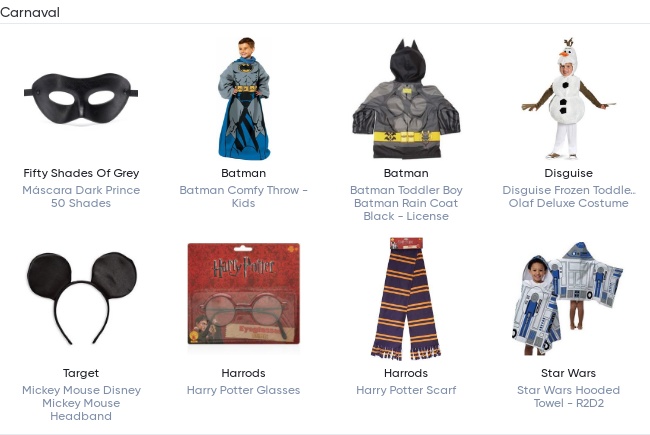
Task: Click the black Dark Prince mask image
Action: click(81, 99)
